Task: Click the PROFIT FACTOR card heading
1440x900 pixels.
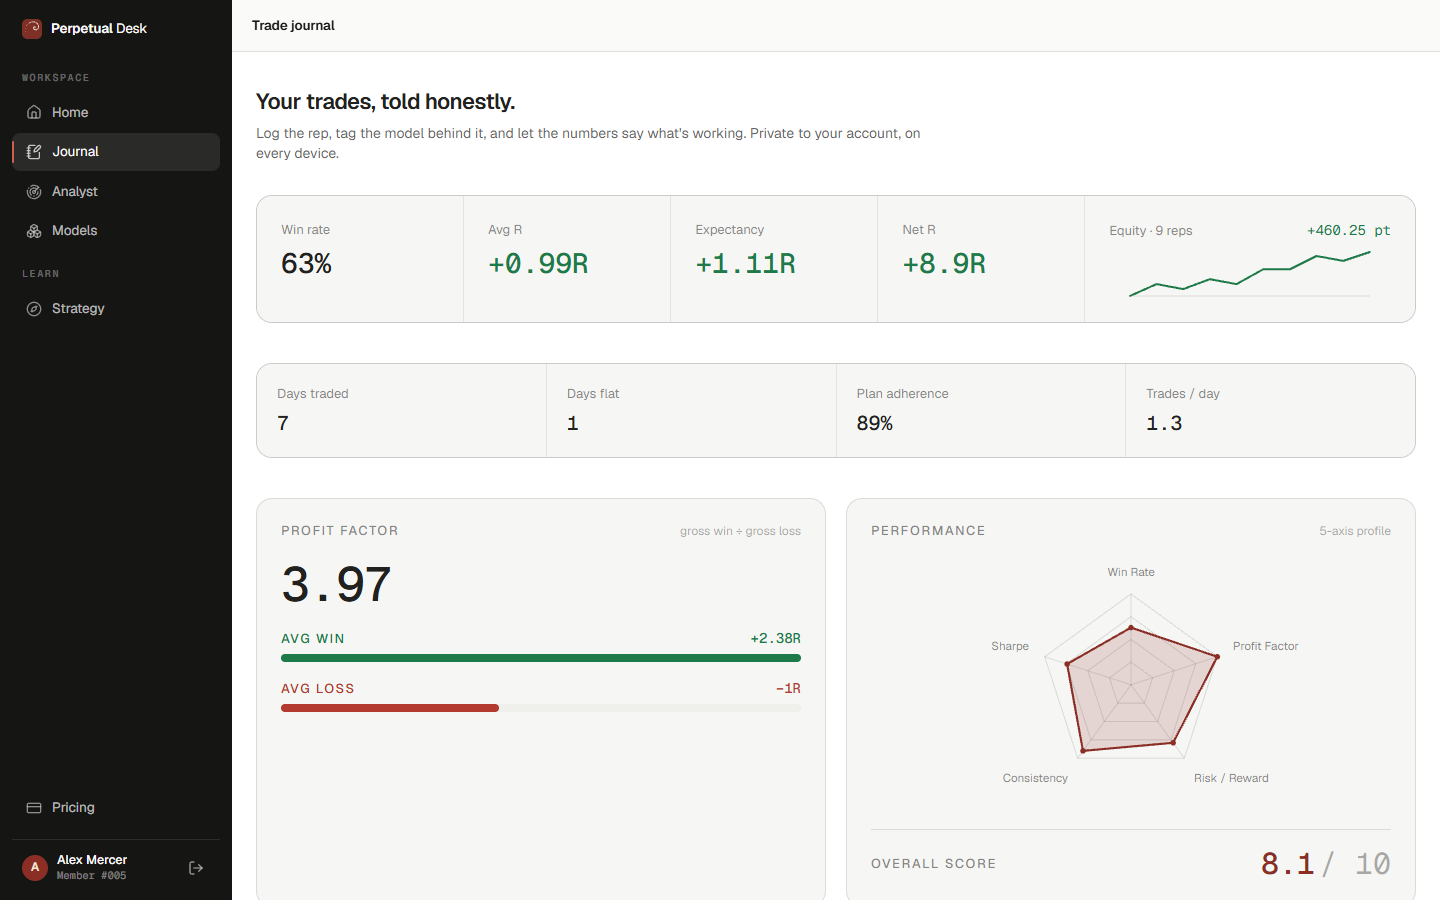Action: pyautogui.click(x=340, y=531)
